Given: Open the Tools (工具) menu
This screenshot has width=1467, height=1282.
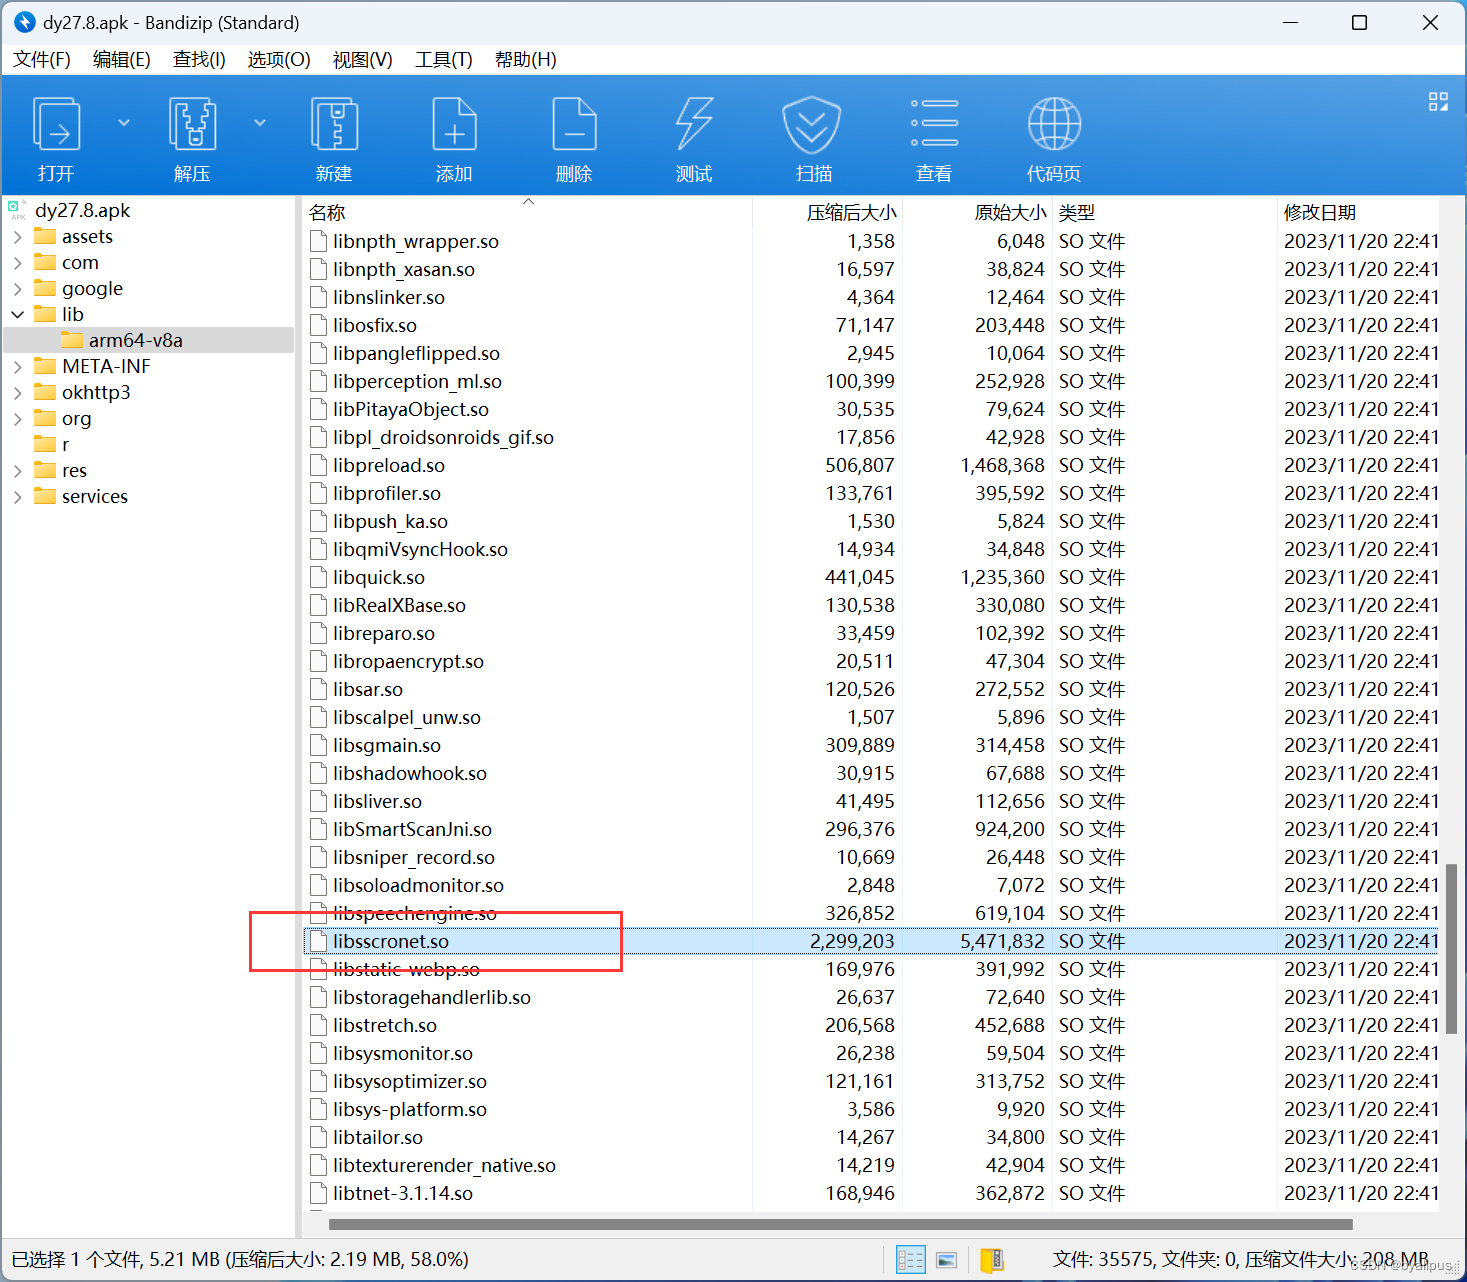Looking at the screenshot, I should (444, 60).
